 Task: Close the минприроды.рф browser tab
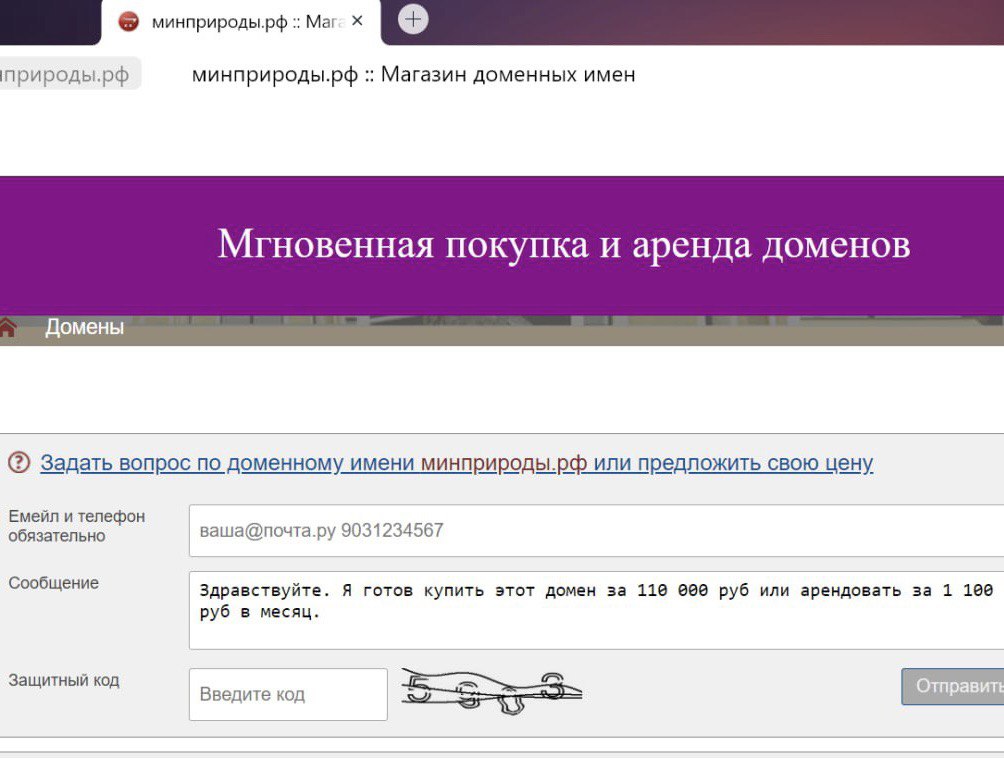358,21
